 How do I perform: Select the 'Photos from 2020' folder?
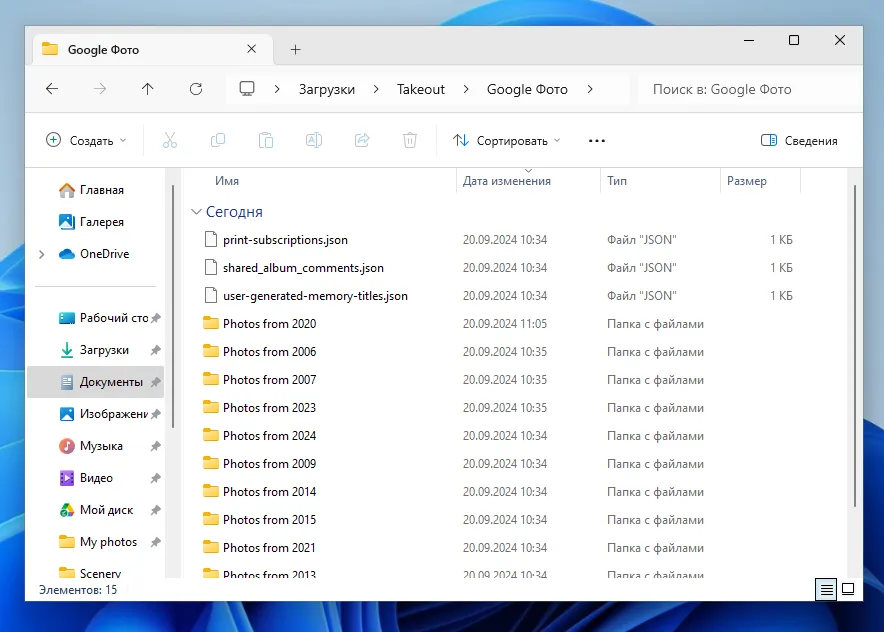(269, 324)
